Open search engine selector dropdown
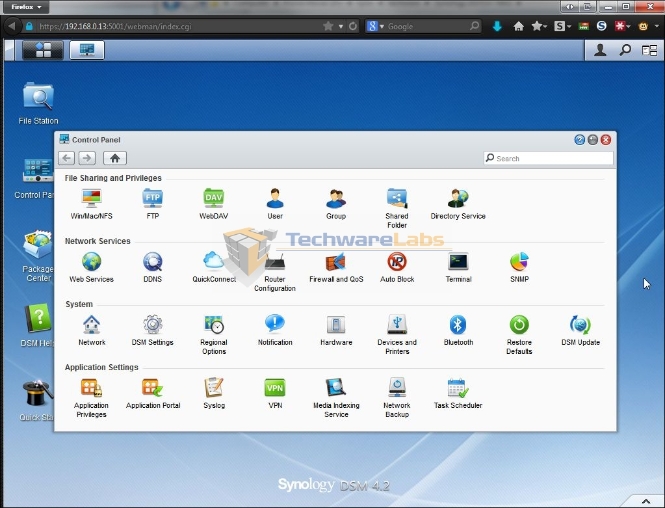 tap(376, 26)
